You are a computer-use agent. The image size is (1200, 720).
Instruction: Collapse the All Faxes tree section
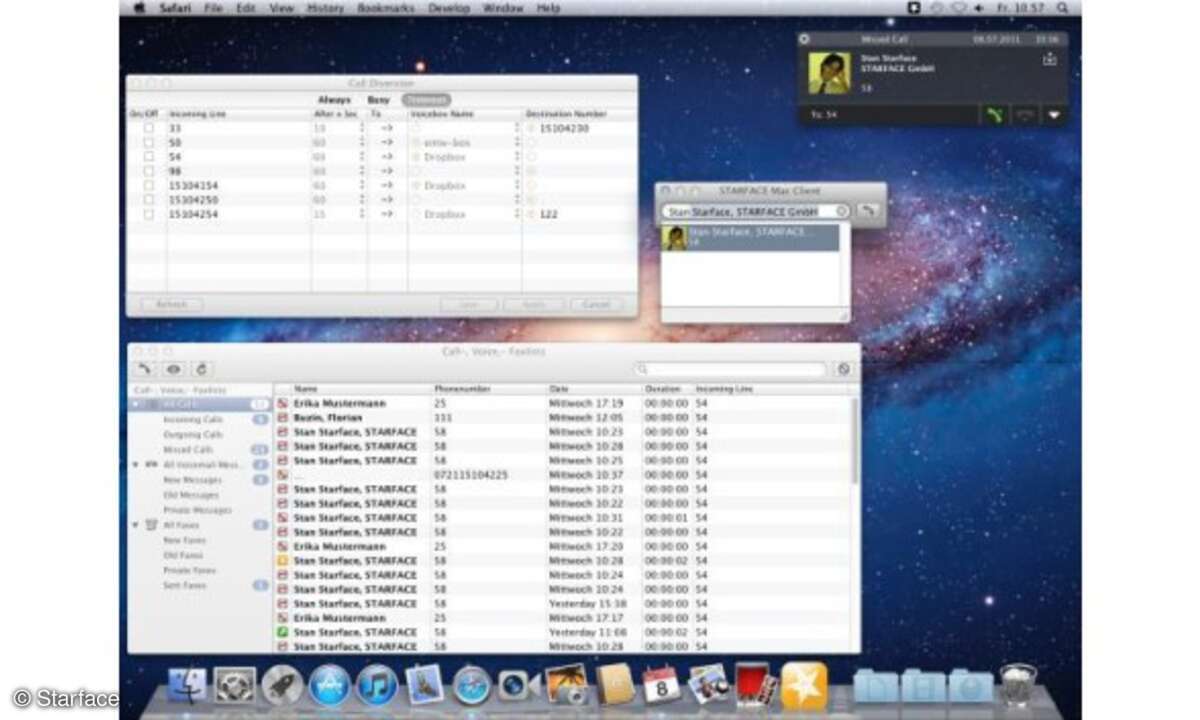click(136, 524)
